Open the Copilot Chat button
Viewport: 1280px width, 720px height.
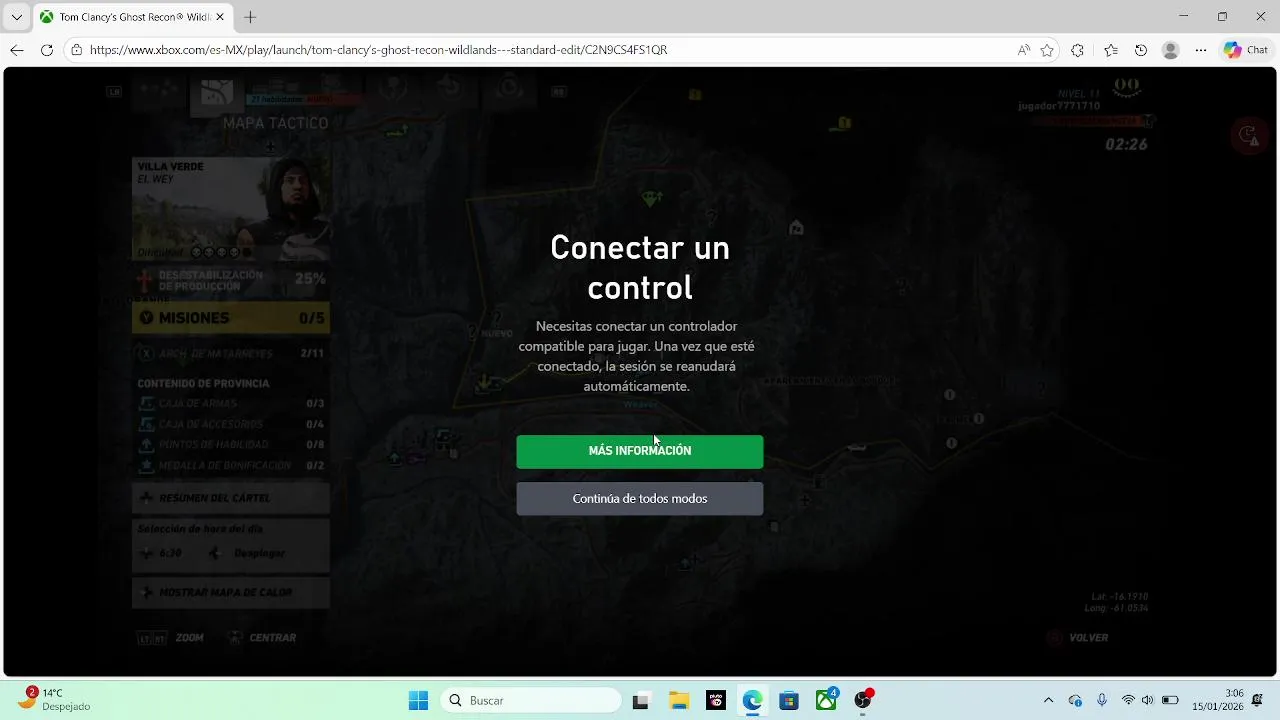click(1246, 50)
